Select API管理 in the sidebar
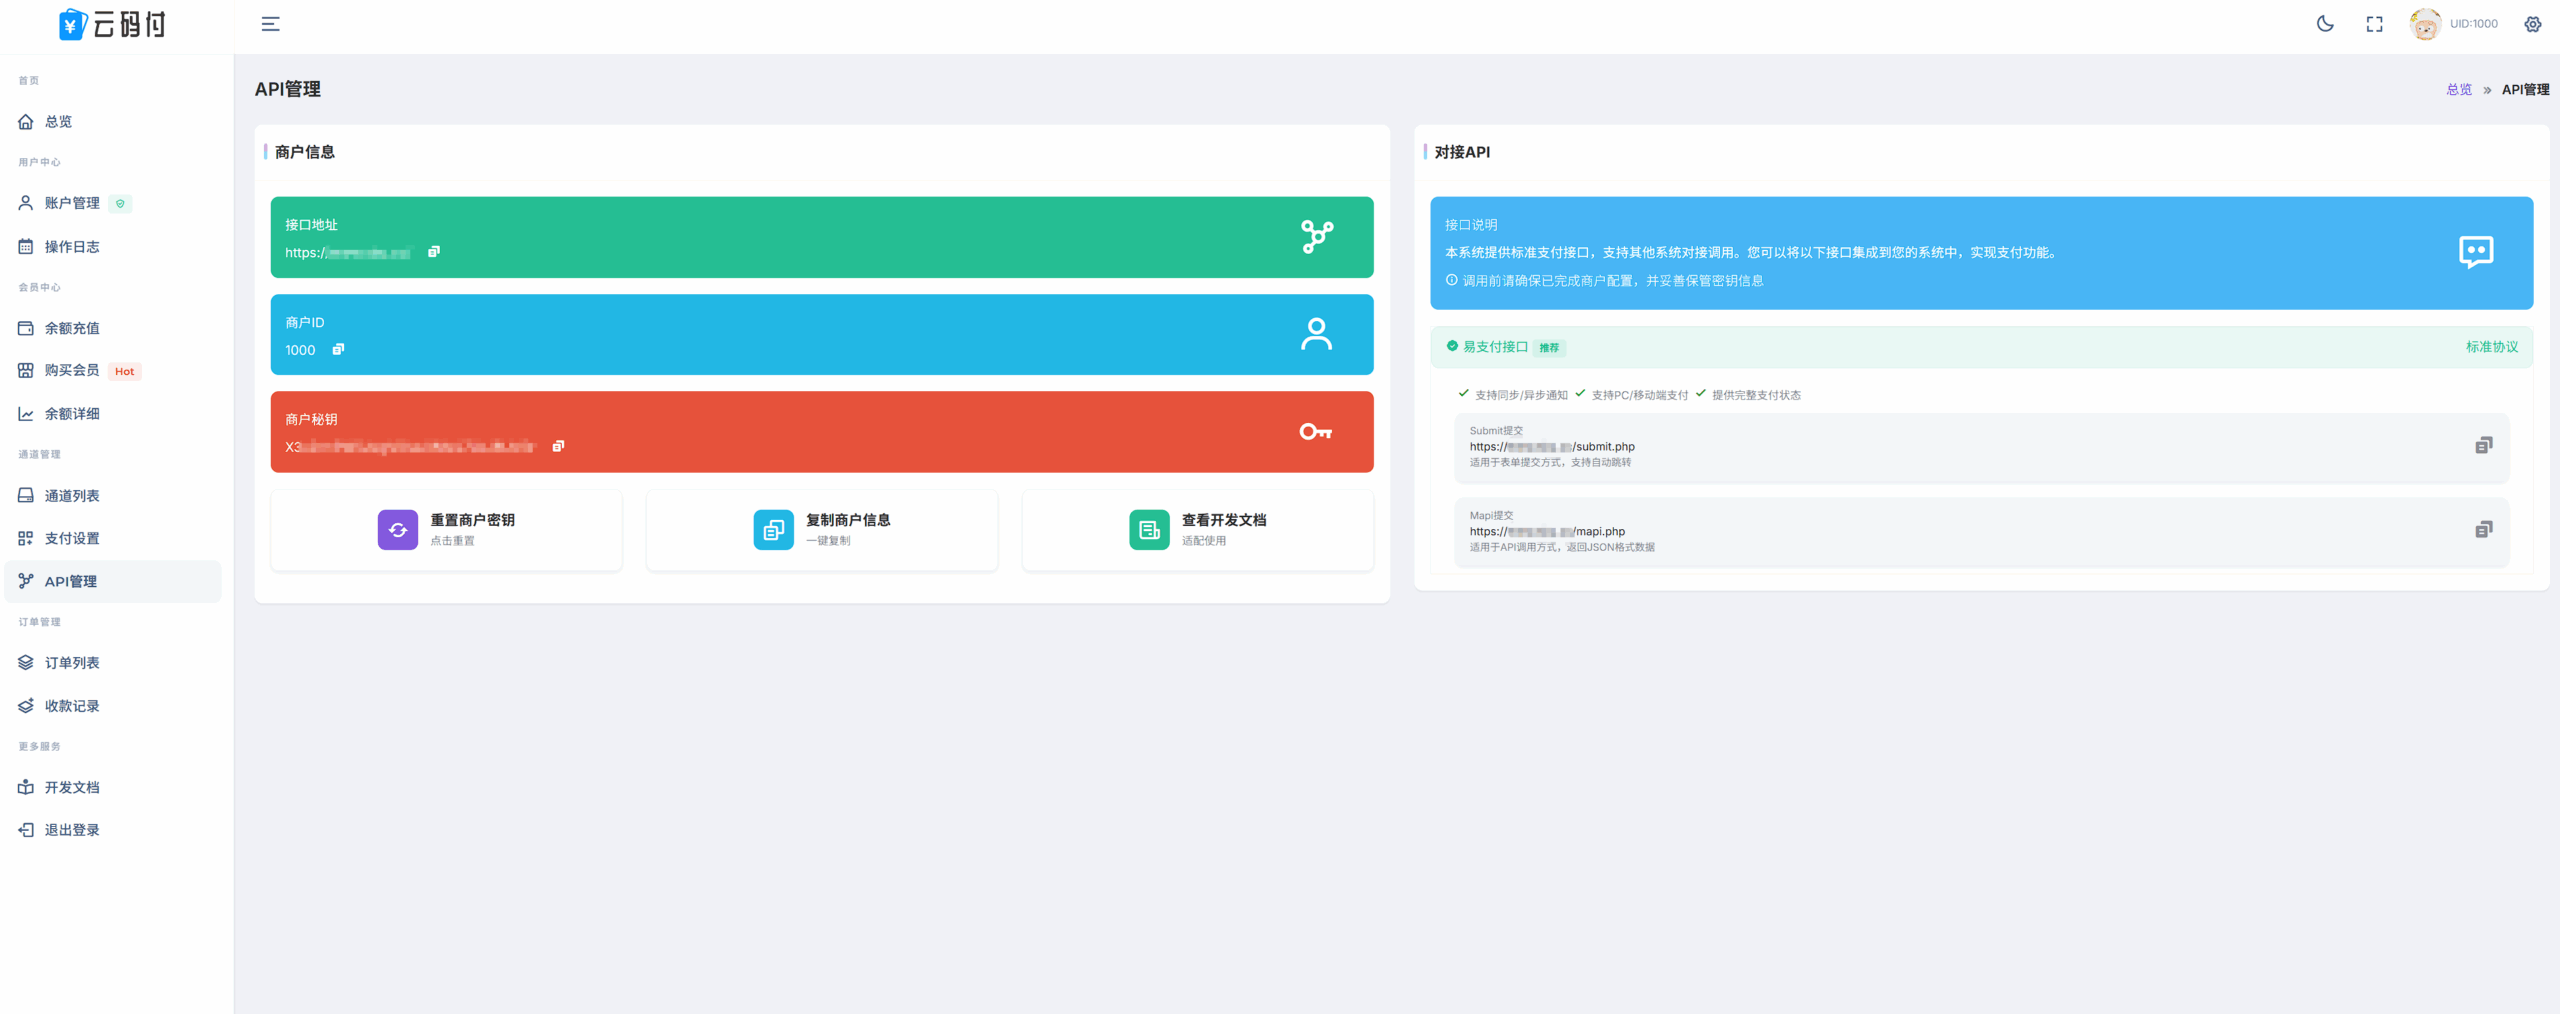The height and width of the screenshot is (1014, 2560). (112, 582)
